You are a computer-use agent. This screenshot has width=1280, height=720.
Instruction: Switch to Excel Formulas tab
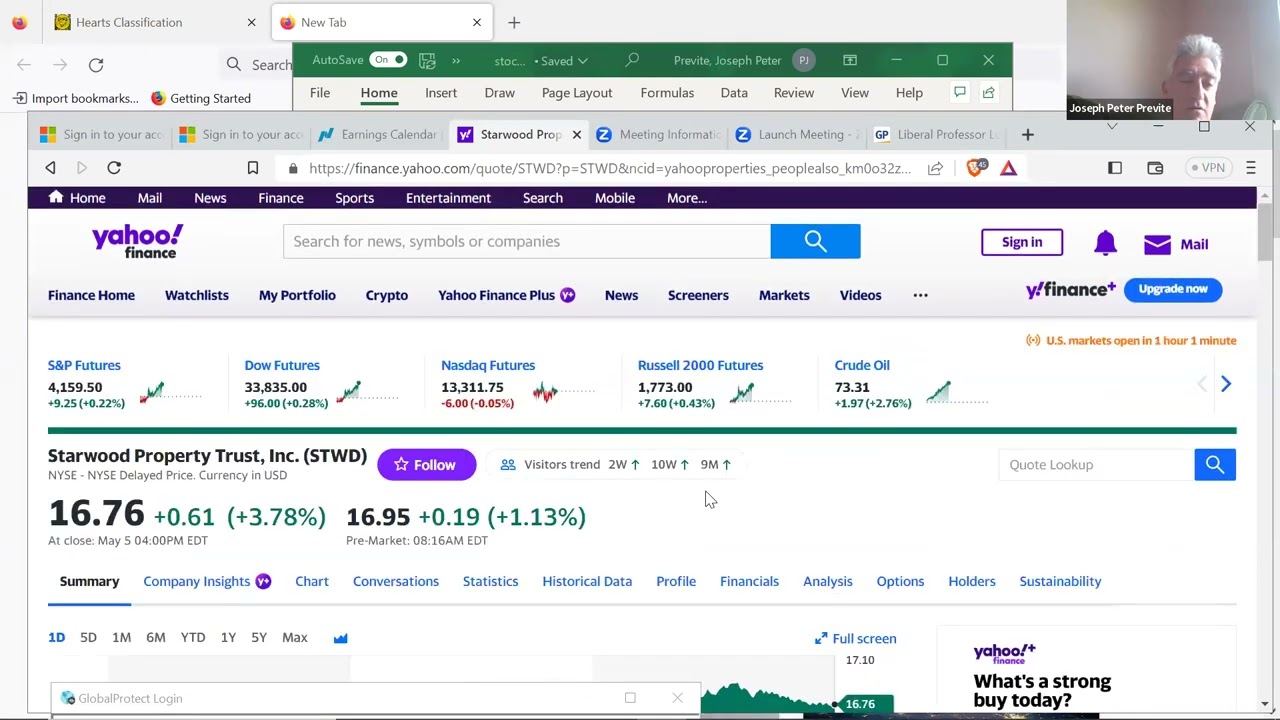[667, 93]
